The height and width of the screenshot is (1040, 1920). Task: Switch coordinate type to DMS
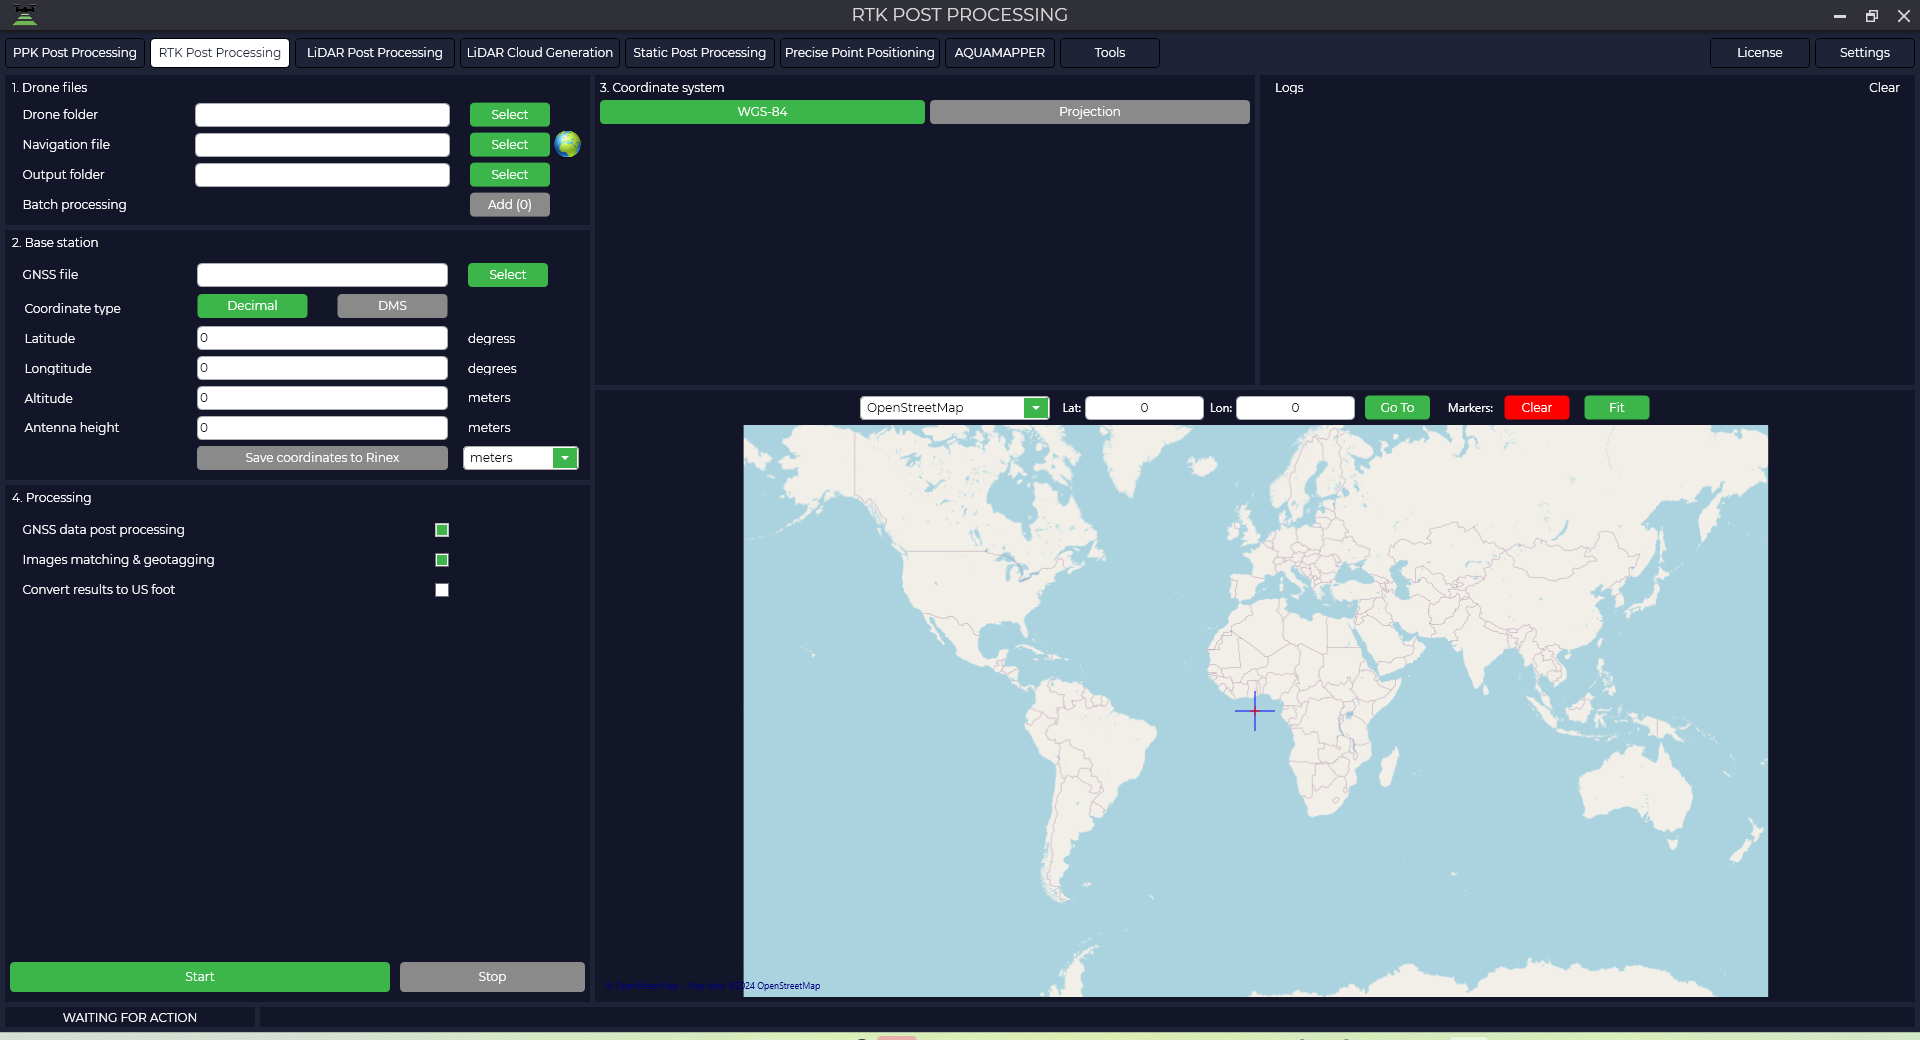point(392,306)
